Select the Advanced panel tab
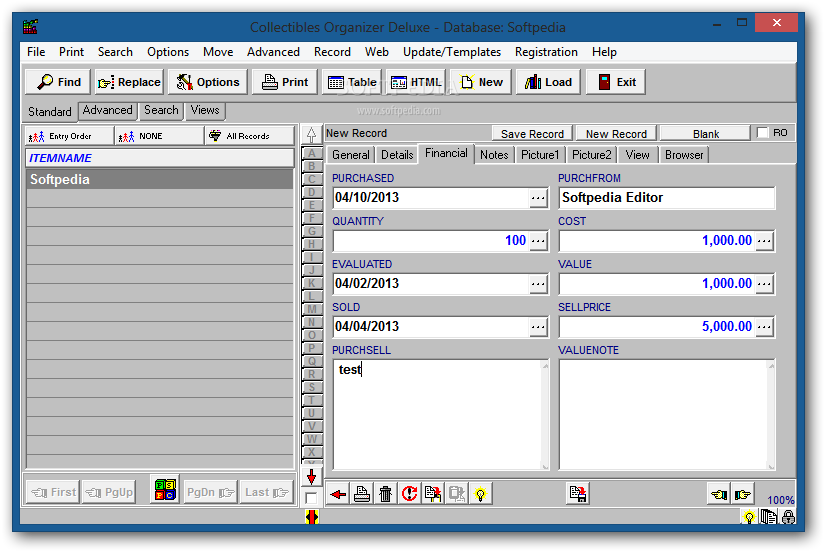The image size is (825, 552). (107, 111)
